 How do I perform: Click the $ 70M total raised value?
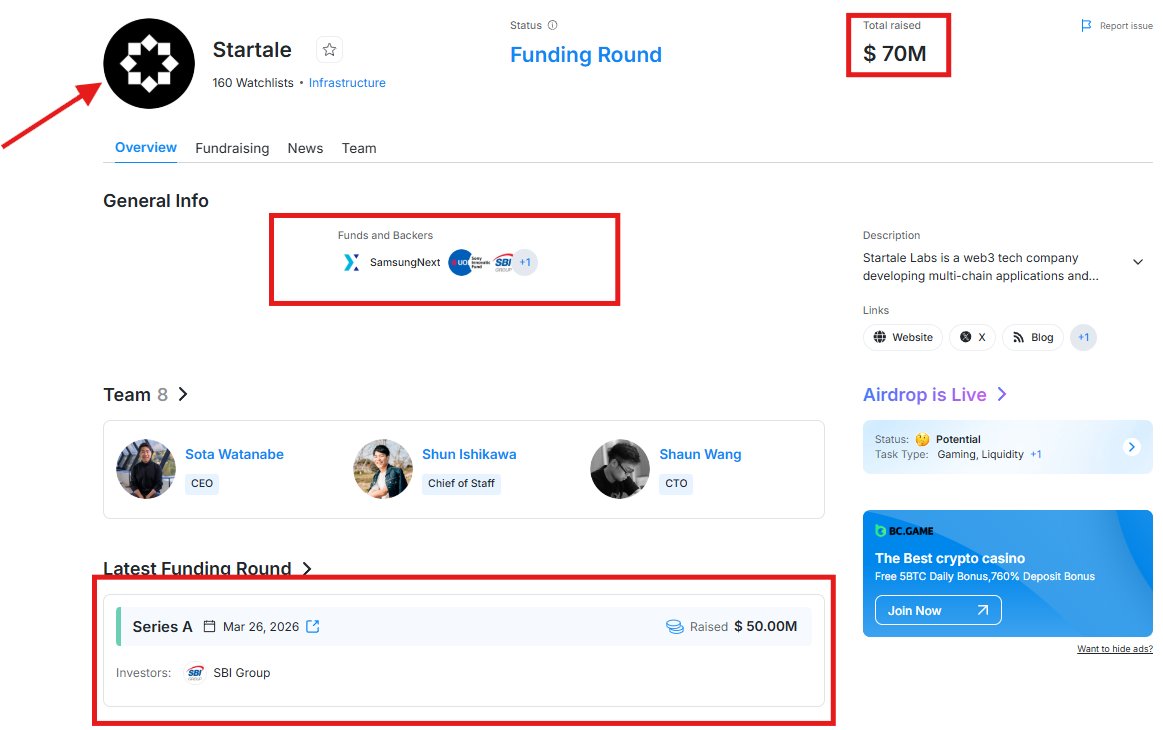895,53
